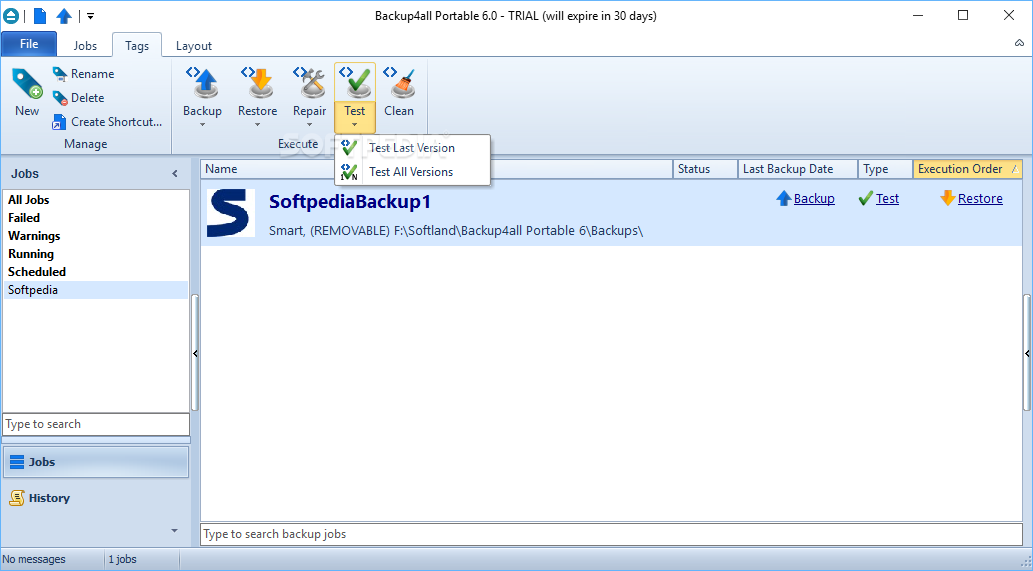Click the blue arrow beside Backup link

(x=783, y=198)
